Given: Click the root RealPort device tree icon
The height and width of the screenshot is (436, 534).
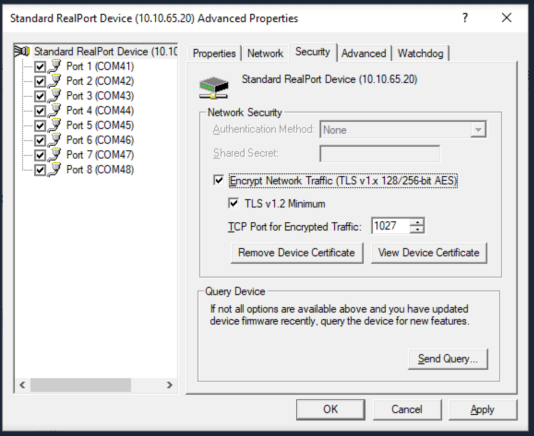Looking at the screenshot, I should click(22, 51).
